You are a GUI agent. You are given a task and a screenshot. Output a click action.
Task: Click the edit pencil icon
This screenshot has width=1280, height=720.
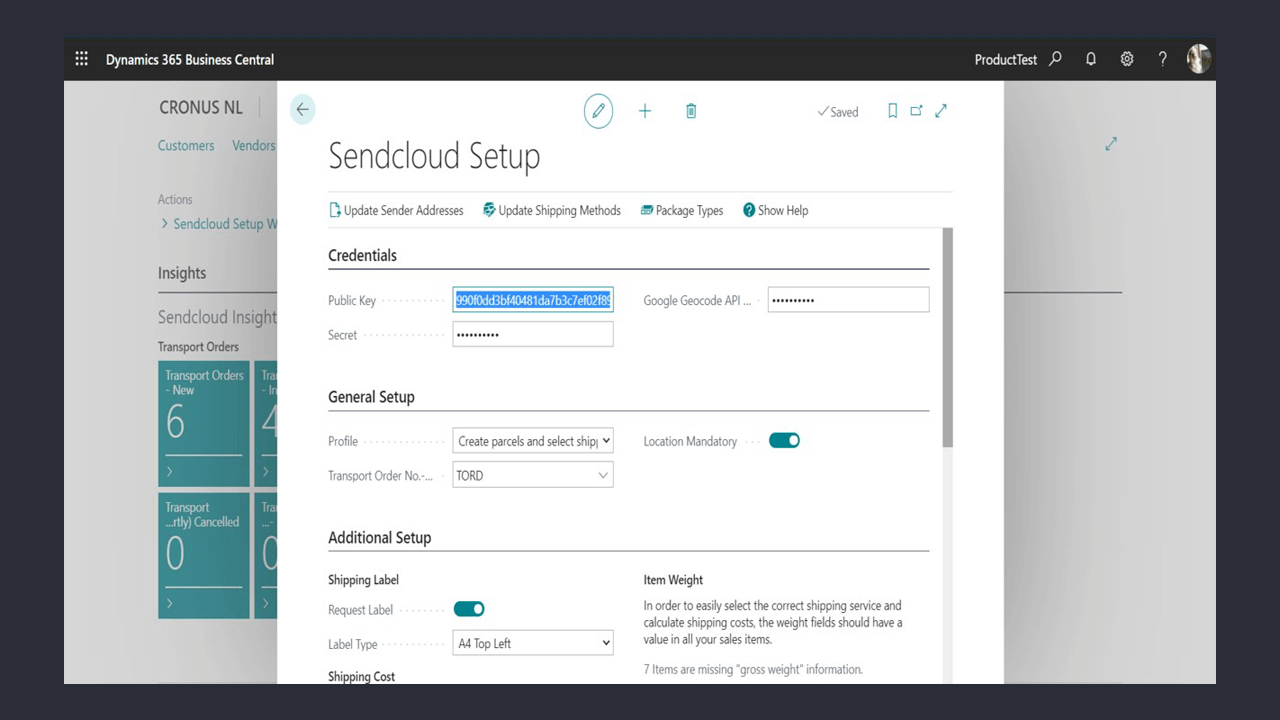(x=598, y=111)
